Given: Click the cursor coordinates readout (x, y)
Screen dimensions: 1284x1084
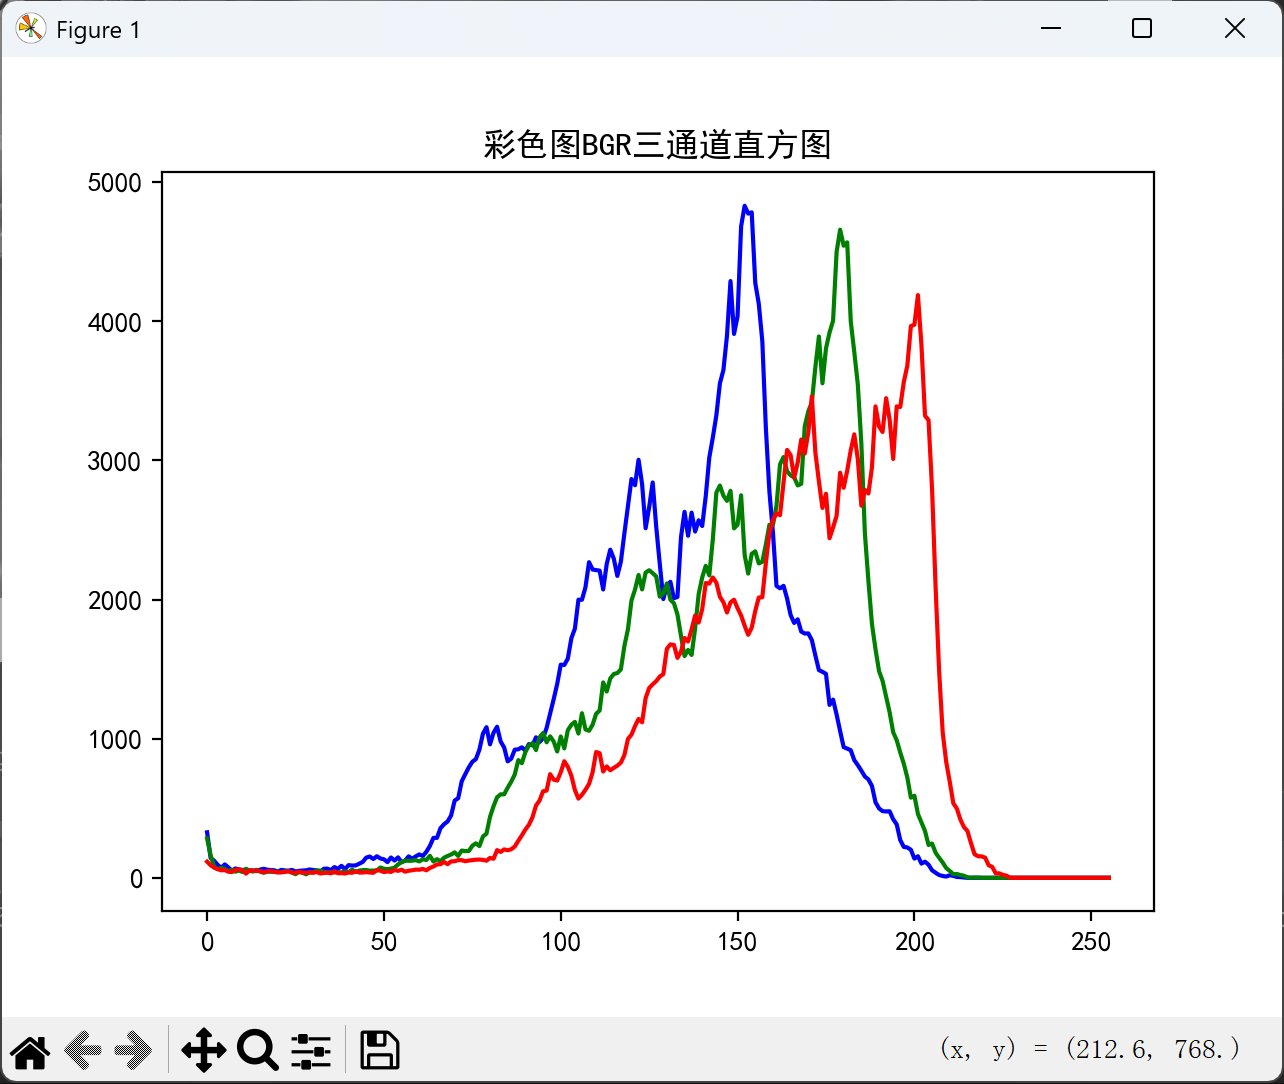Looking at the screenshot, I should 1090,1049.
